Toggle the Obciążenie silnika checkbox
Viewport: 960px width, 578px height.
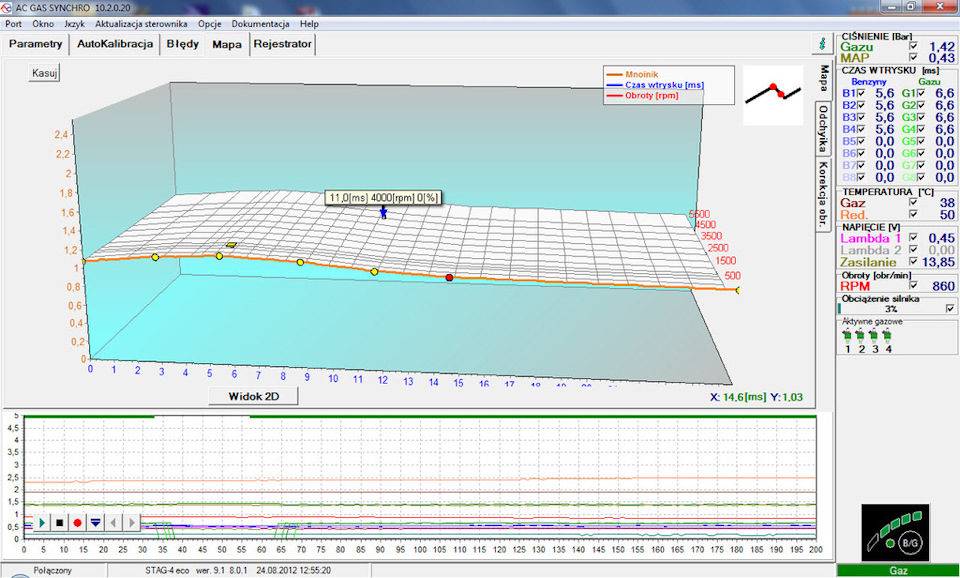(x=950, y=309)
